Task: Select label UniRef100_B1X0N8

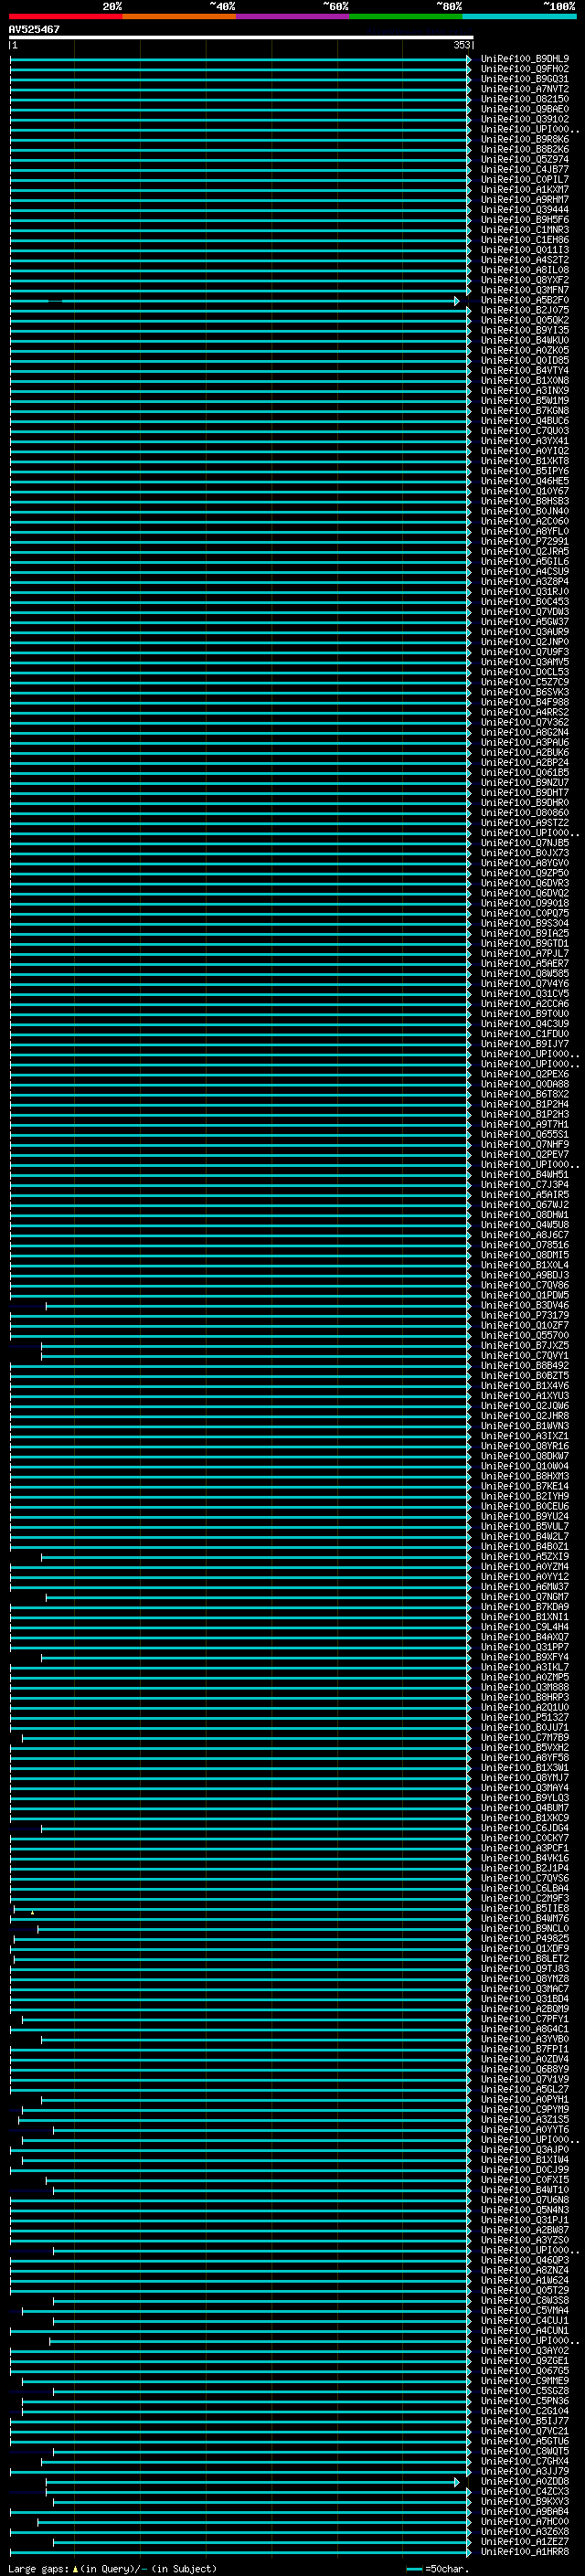Action: pyautogui.click(x=525, y=380)
